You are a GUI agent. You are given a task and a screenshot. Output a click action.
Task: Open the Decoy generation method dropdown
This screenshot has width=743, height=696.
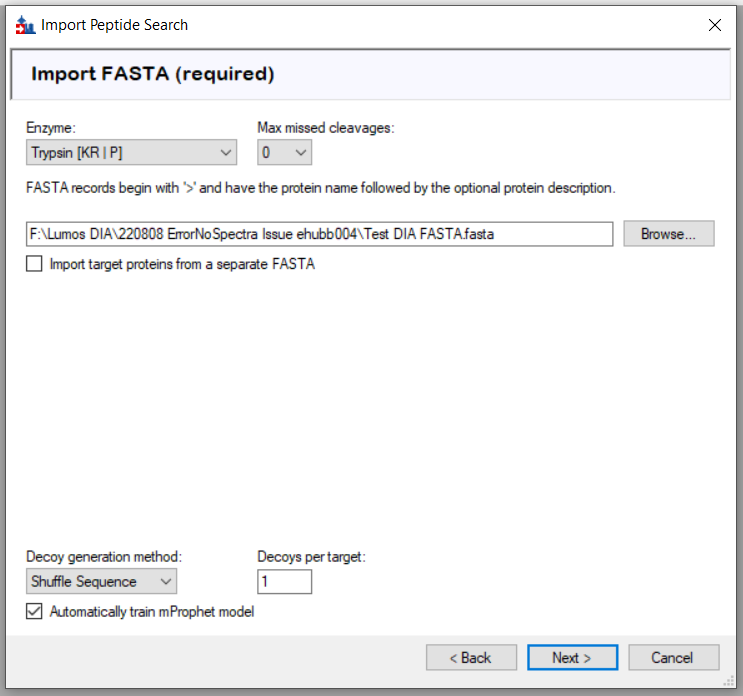pyautogui.click(x=101, y=582)
